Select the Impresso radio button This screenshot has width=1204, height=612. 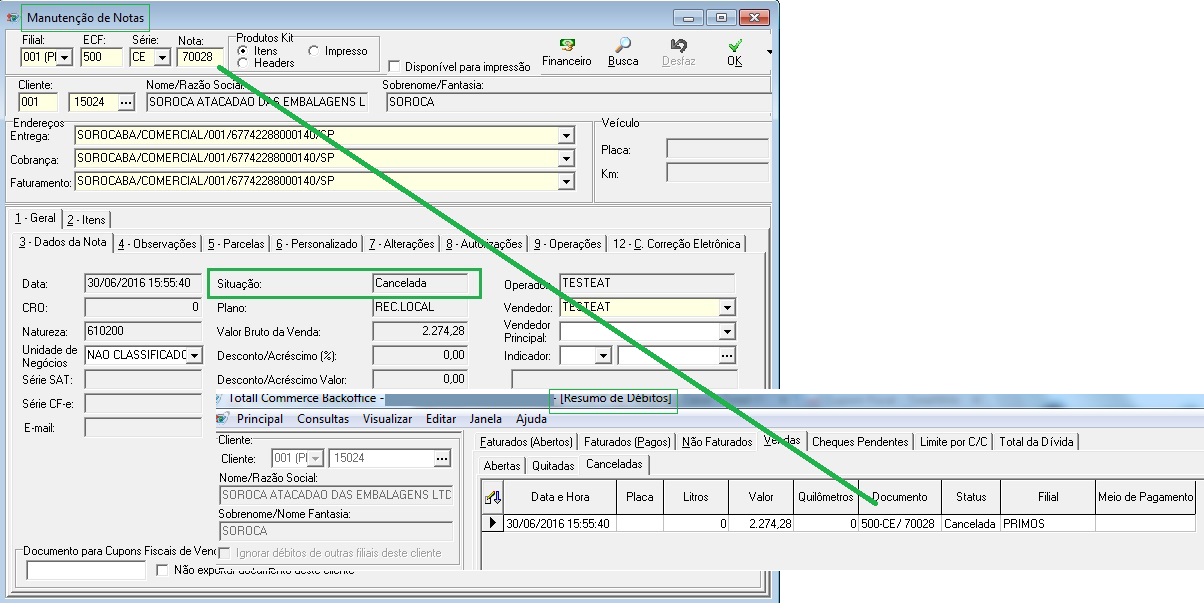314,51
